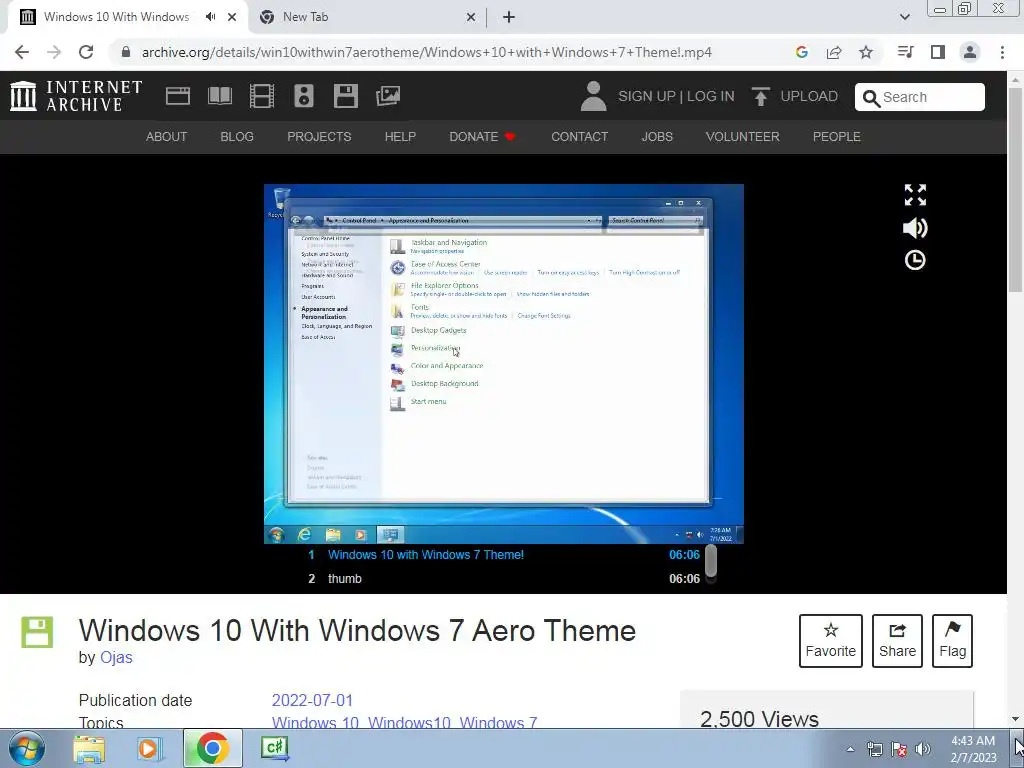The width and height of the screenshot is (1024, 768).
Task: Open the BLOG menu item
Action: [x=236, y=136]
